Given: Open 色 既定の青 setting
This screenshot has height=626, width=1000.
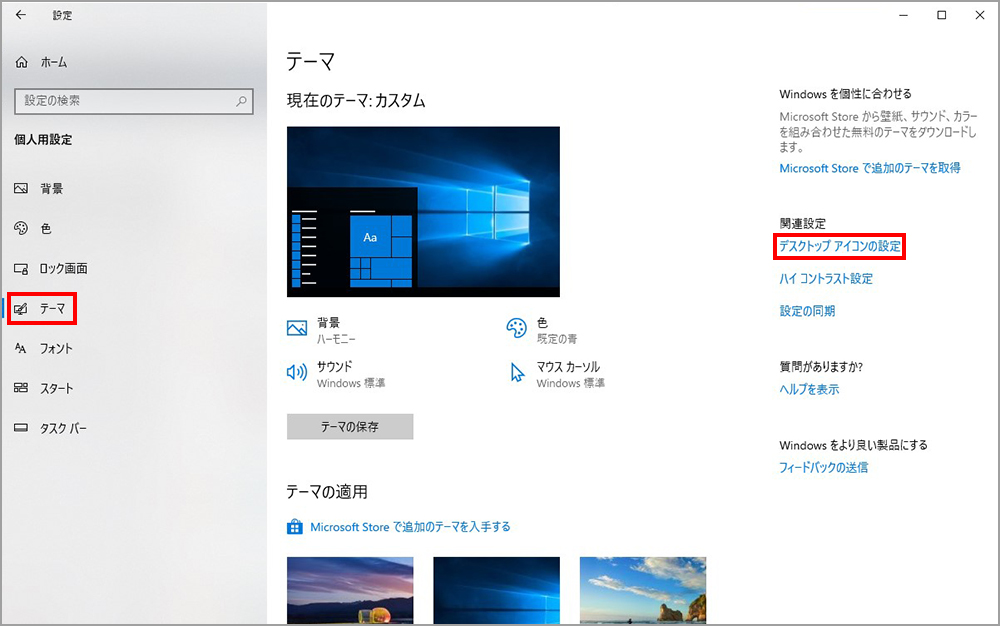Looking at the screenshot, I should coord(542,330).
